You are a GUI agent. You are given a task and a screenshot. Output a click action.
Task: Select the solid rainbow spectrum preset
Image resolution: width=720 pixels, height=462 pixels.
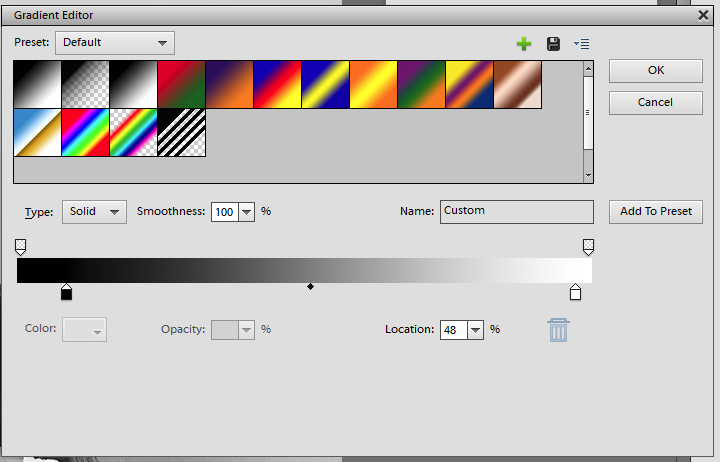point(85,133)
